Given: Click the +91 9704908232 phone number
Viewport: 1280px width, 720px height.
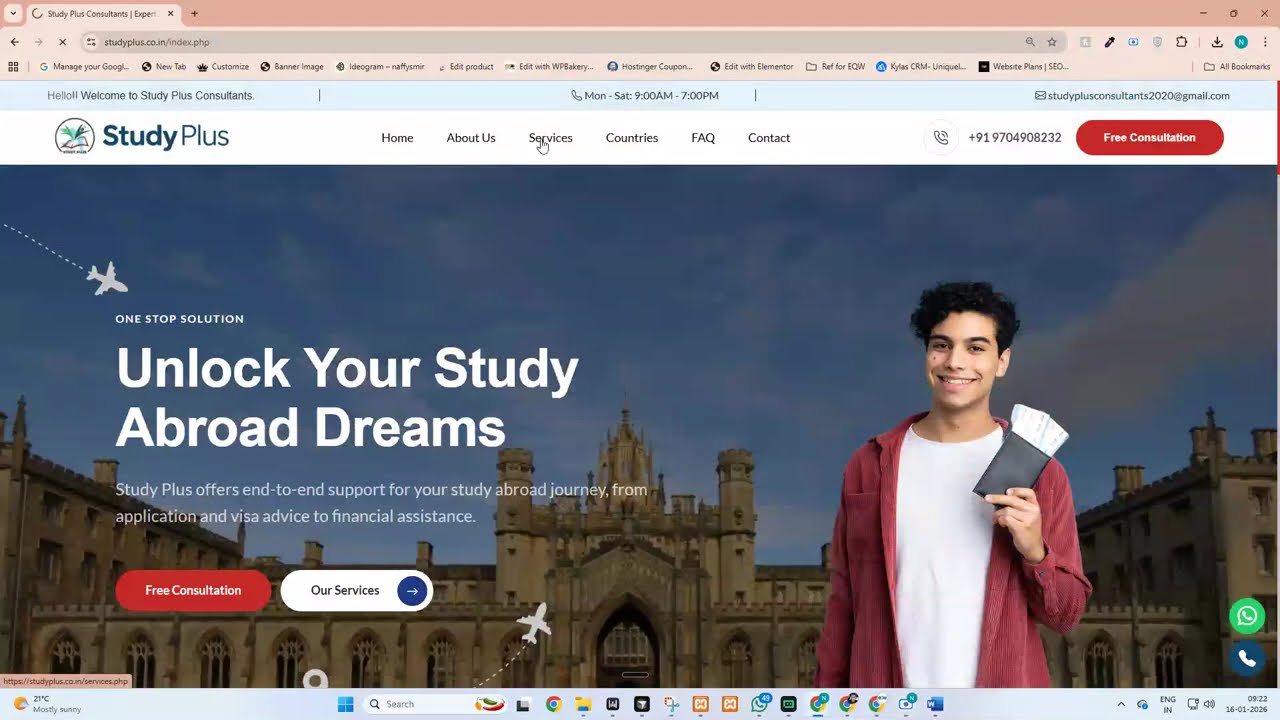Looking at the screenshot, I should (1015, 138).
